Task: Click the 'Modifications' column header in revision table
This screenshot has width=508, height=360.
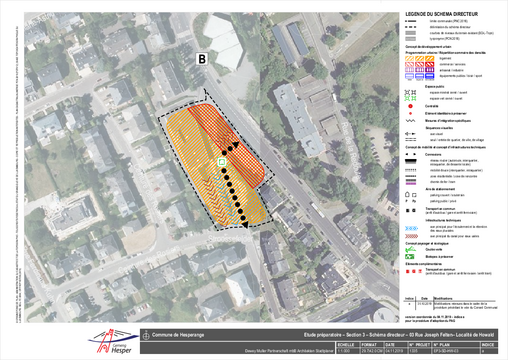Action: point(443,299)
